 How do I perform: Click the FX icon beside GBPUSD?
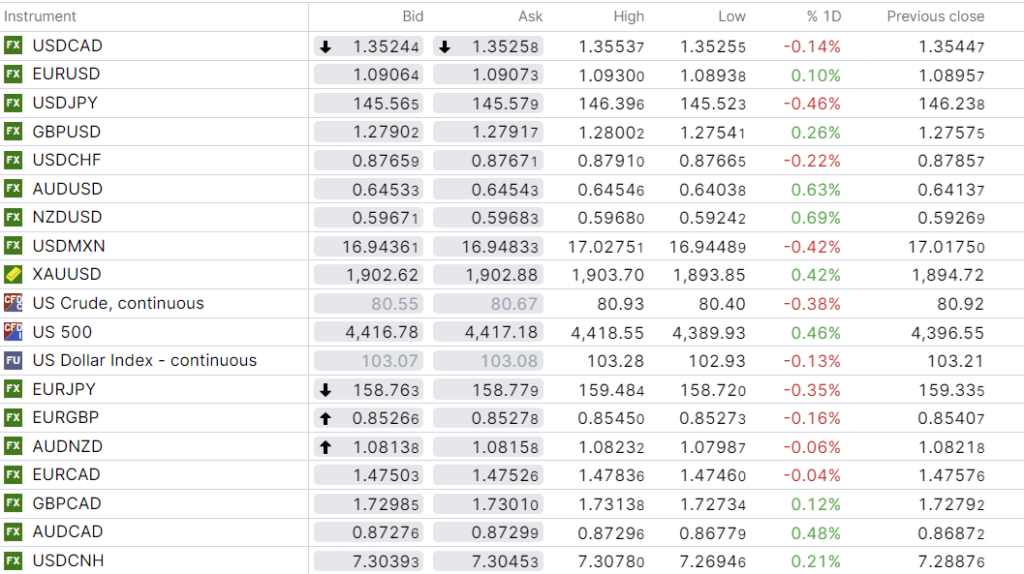click(13, 132)
